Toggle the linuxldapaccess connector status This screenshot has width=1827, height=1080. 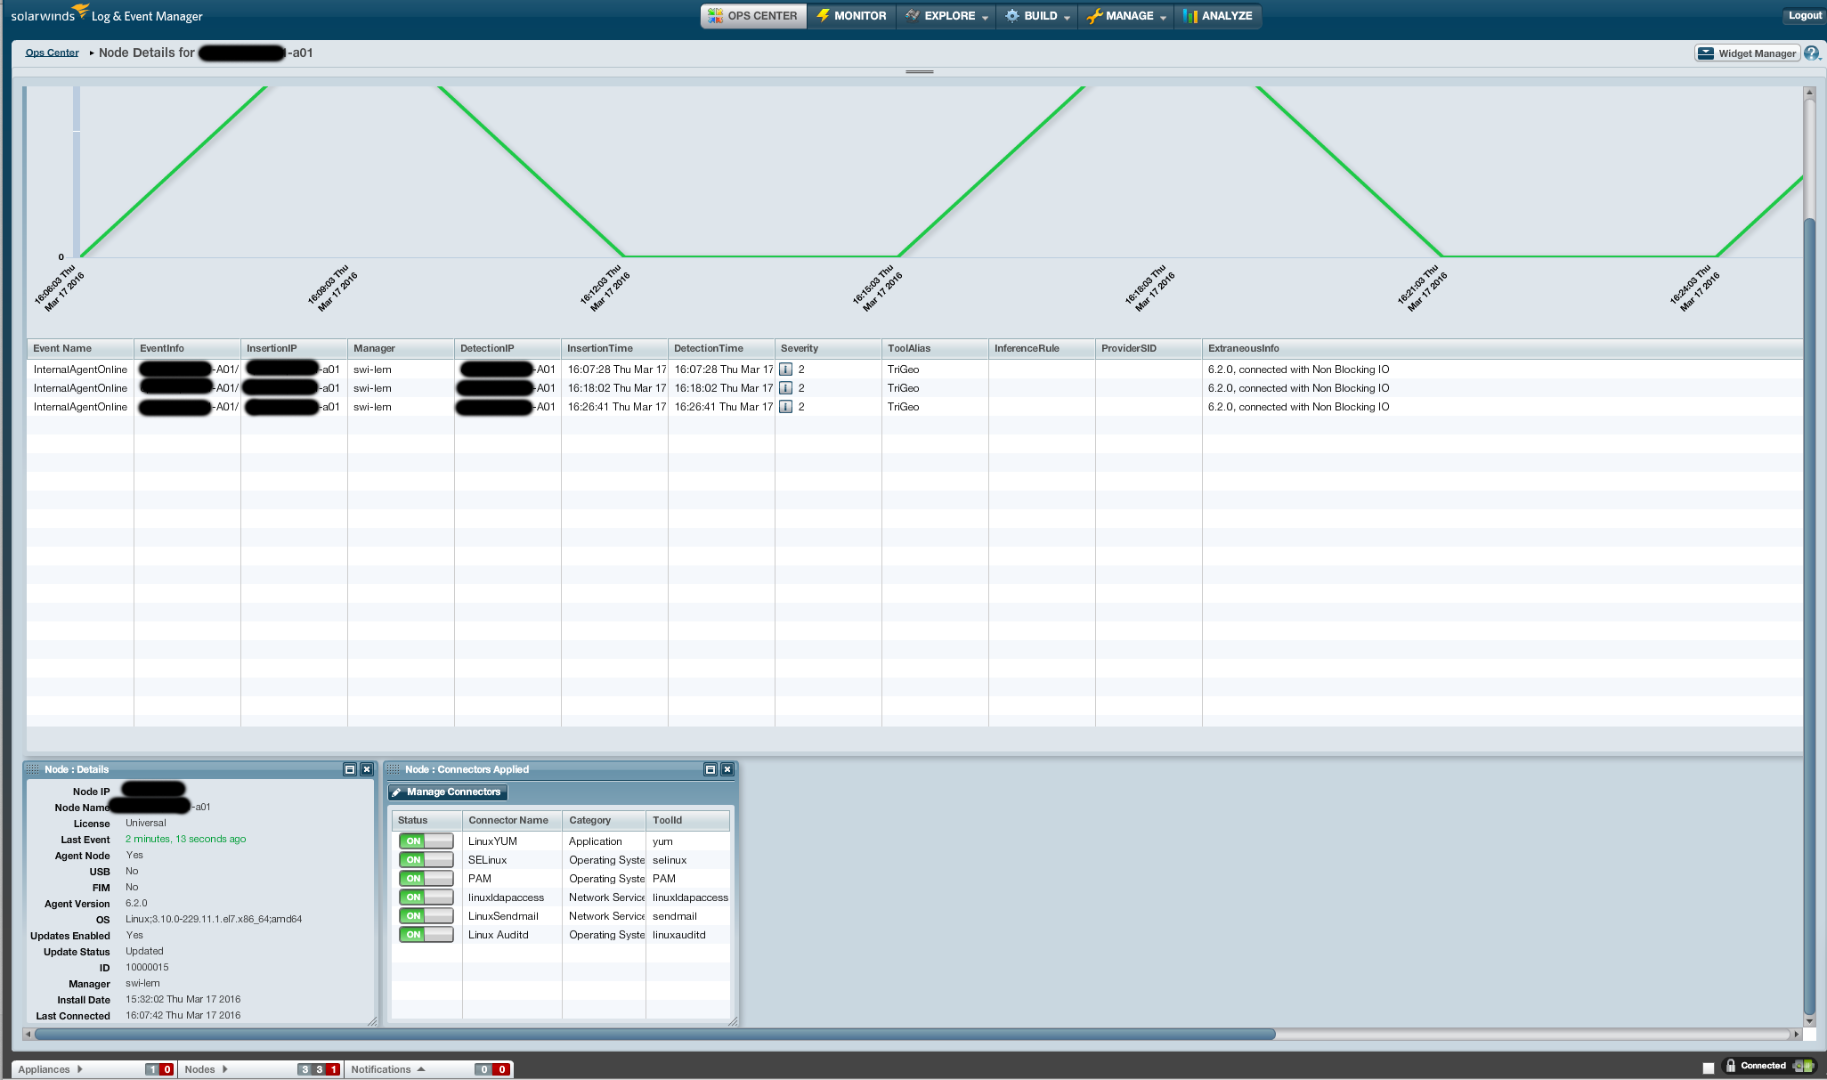point(426,897)
